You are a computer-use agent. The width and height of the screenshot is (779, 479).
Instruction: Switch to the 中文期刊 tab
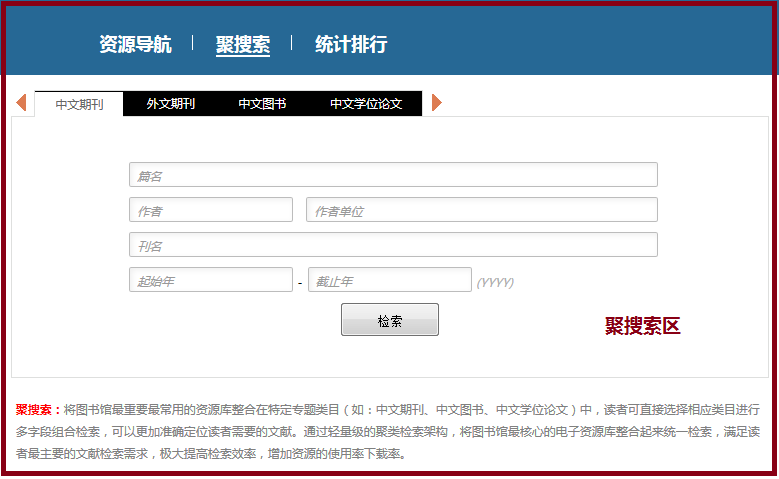[79, 104]
